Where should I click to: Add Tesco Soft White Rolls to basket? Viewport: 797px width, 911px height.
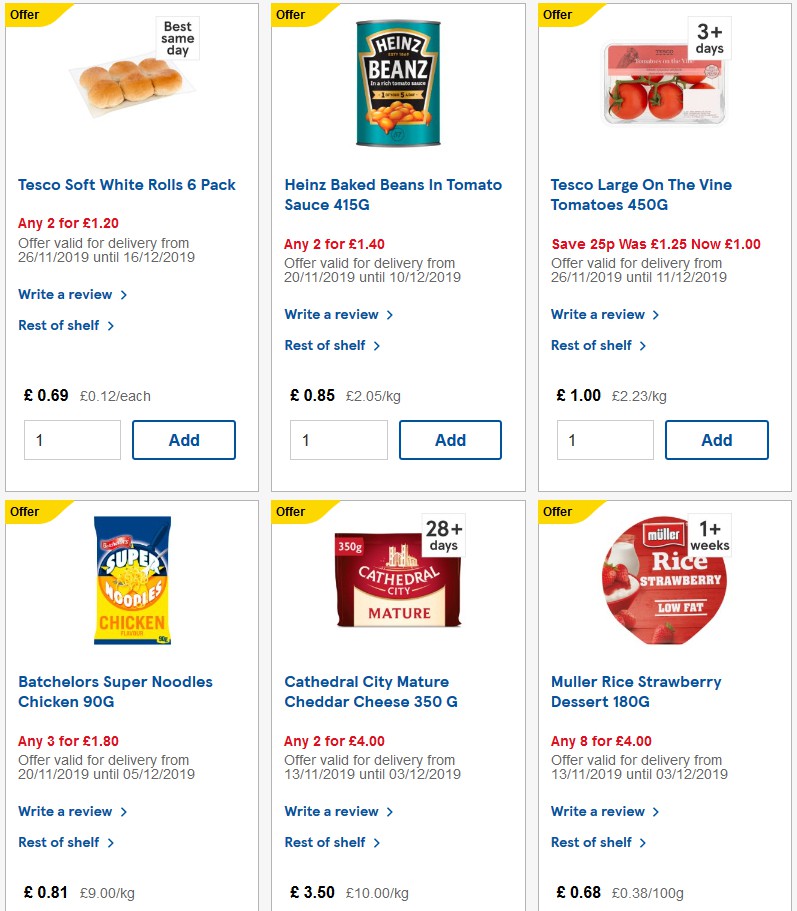coord(184,439)
